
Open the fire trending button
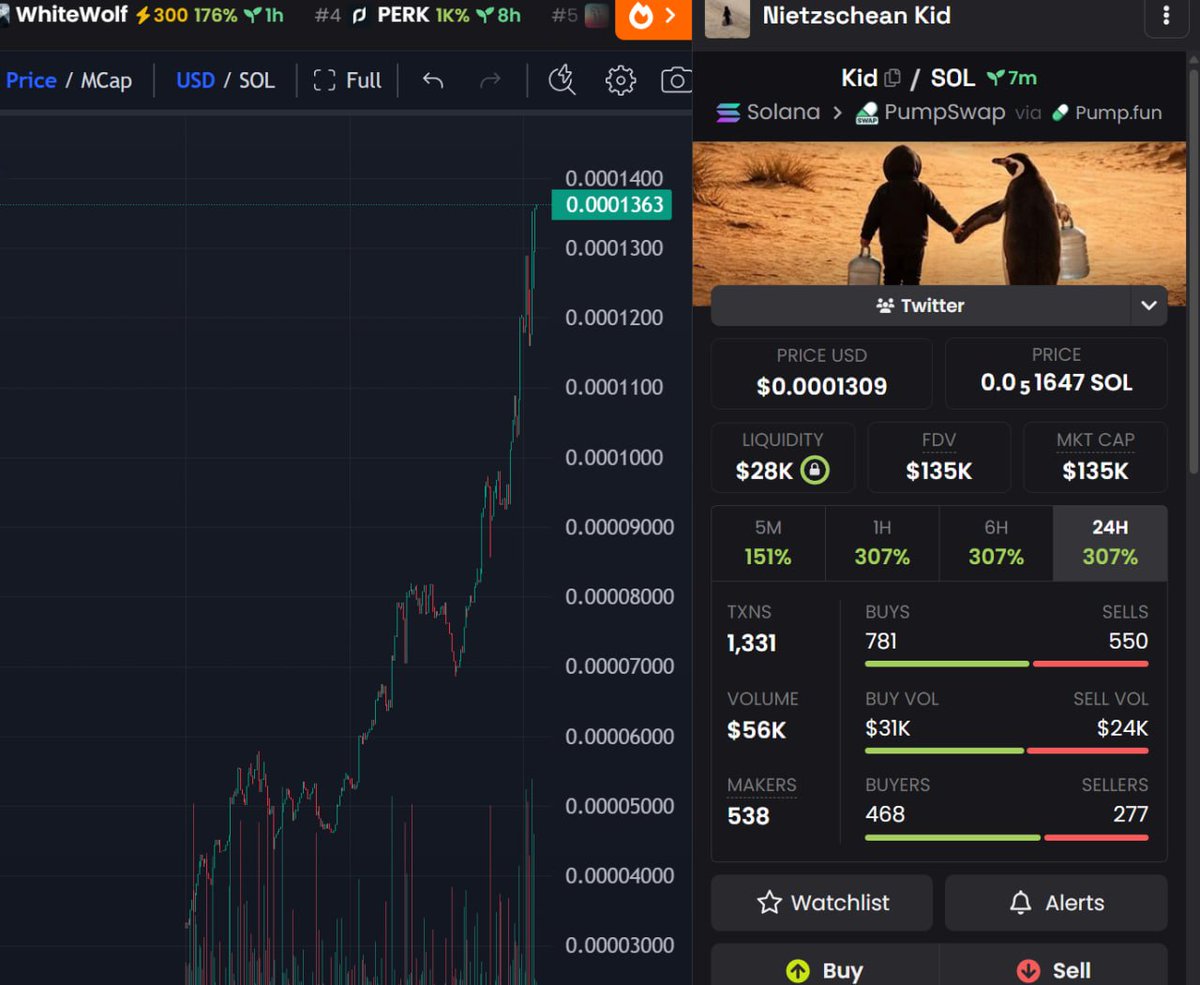[x=653, y=17]
